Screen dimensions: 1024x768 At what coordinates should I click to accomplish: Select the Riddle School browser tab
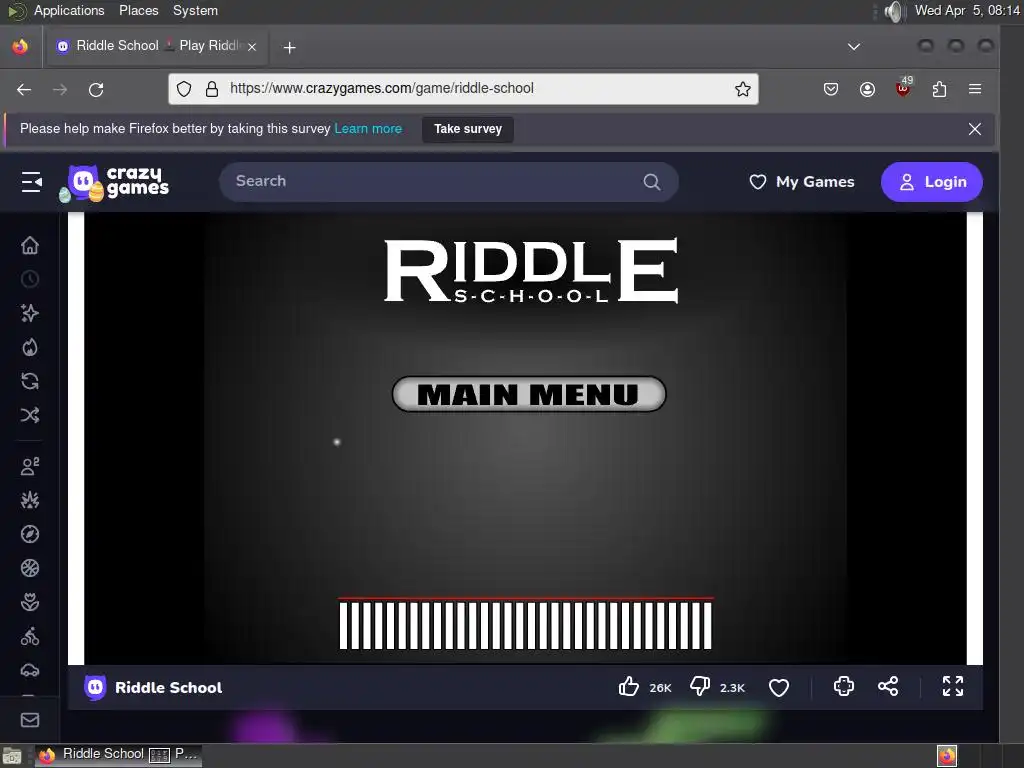click(x=156, y=46)
